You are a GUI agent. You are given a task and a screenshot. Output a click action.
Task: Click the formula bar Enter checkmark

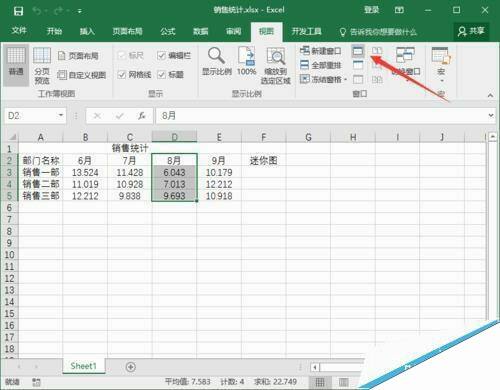(x=120, y=116)
